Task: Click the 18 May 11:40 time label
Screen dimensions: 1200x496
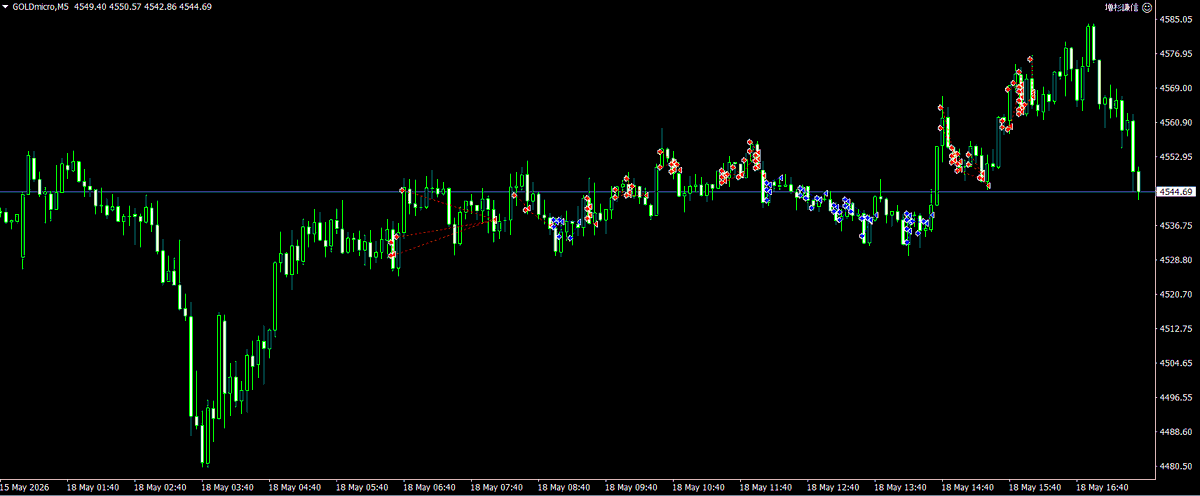Action: (766, 487)
